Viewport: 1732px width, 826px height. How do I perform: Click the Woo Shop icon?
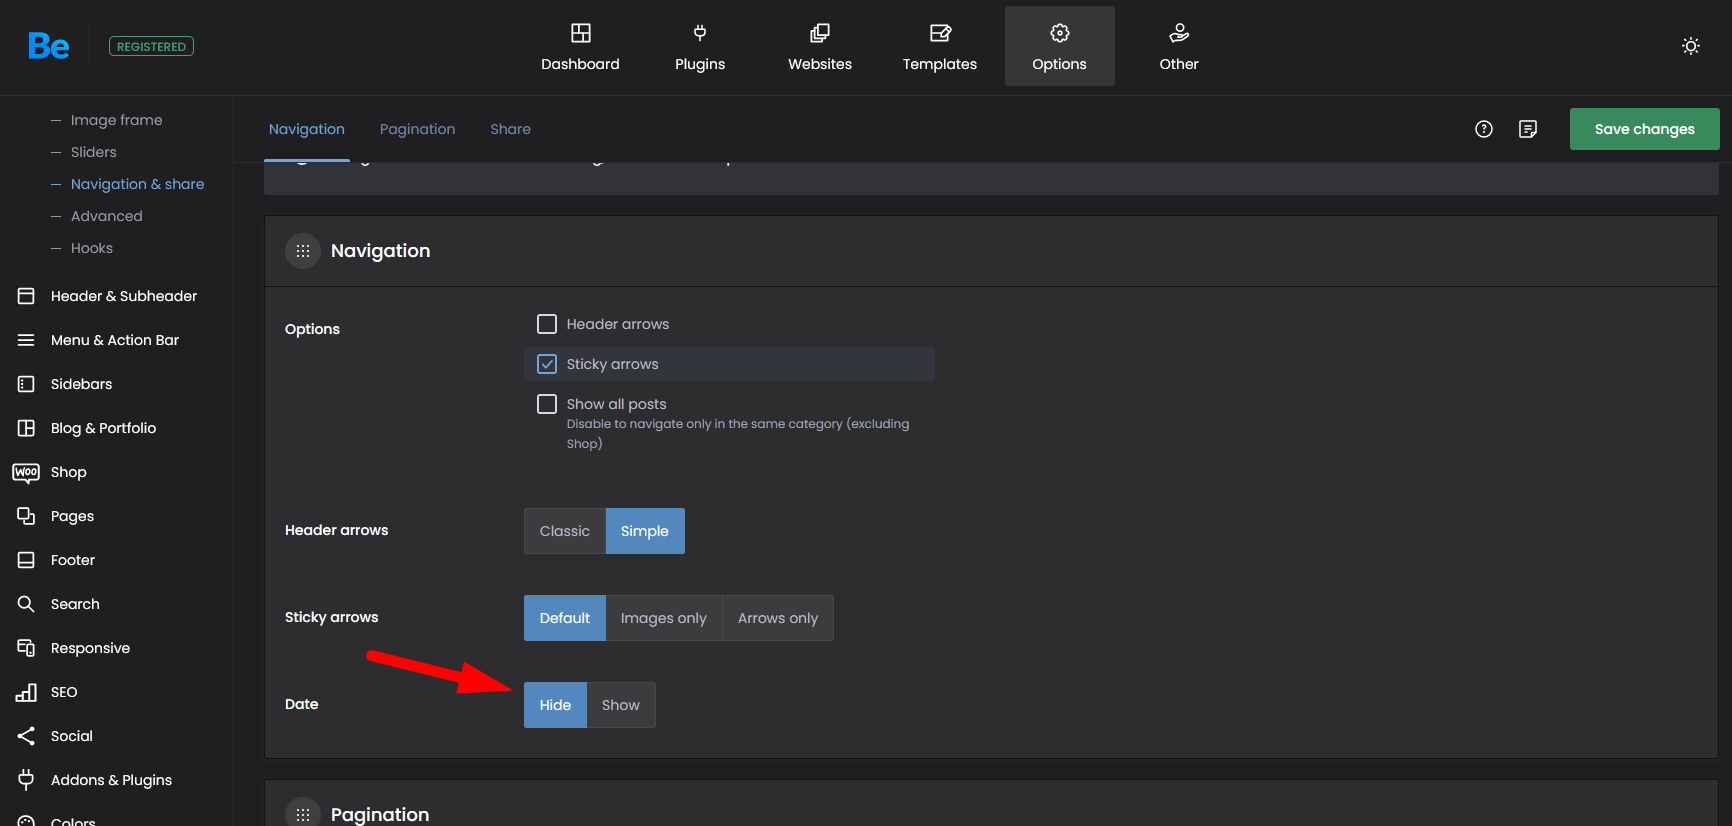[x=26, y=472]
